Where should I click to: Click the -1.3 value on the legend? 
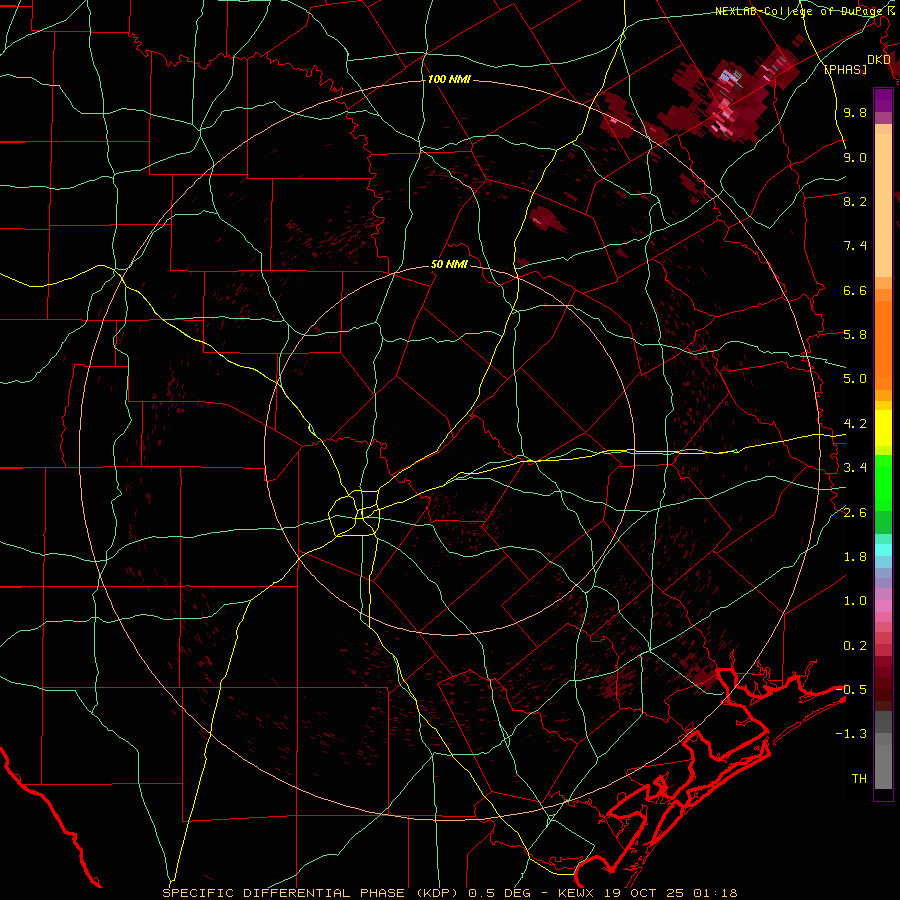(x=851, y=734)
